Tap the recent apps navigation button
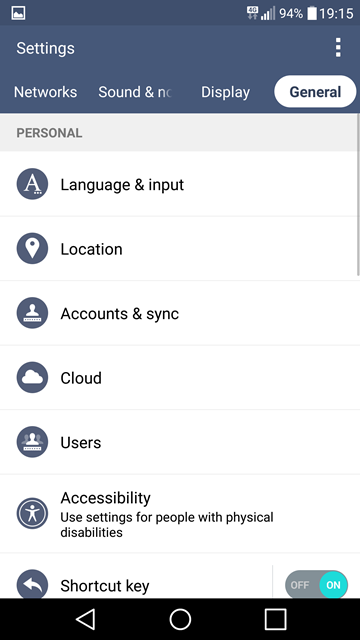The width and height of the screenshot is (360, 640). [x=276, y=619]
